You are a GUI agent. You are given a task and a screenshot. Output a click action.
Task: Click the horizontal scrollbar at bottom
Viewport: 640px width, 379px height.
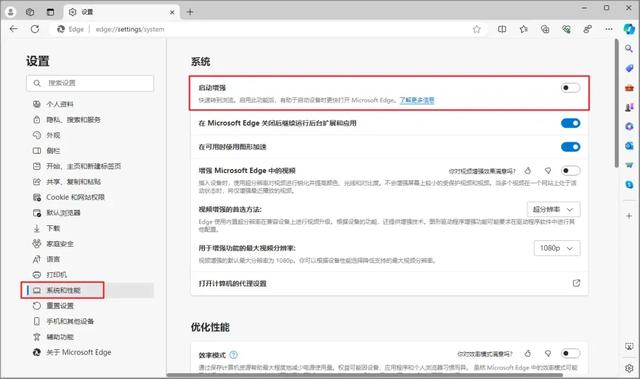[x=364, y=375]
